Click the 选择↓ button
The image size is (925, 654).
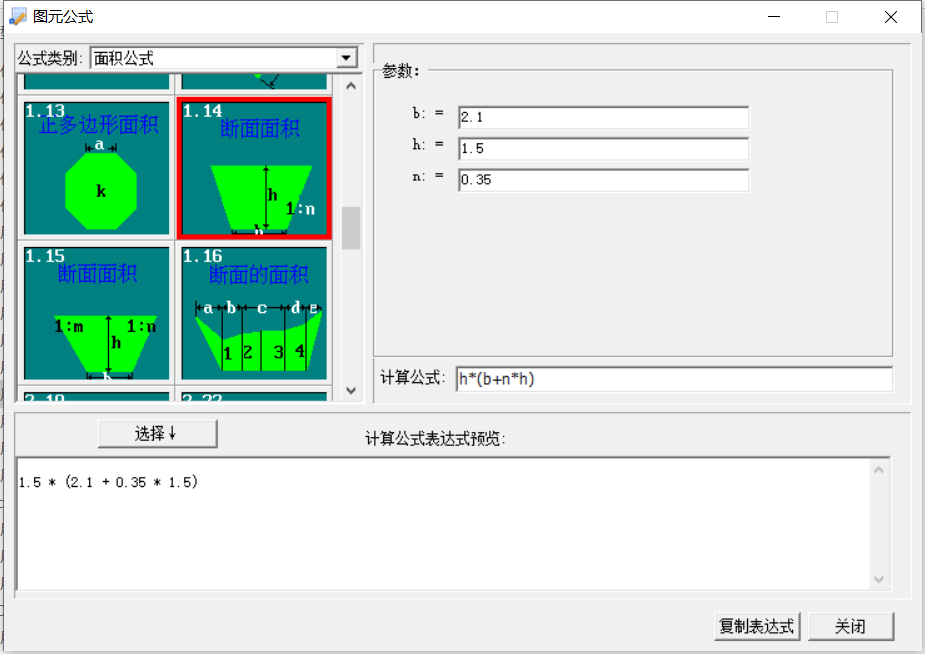158,434
